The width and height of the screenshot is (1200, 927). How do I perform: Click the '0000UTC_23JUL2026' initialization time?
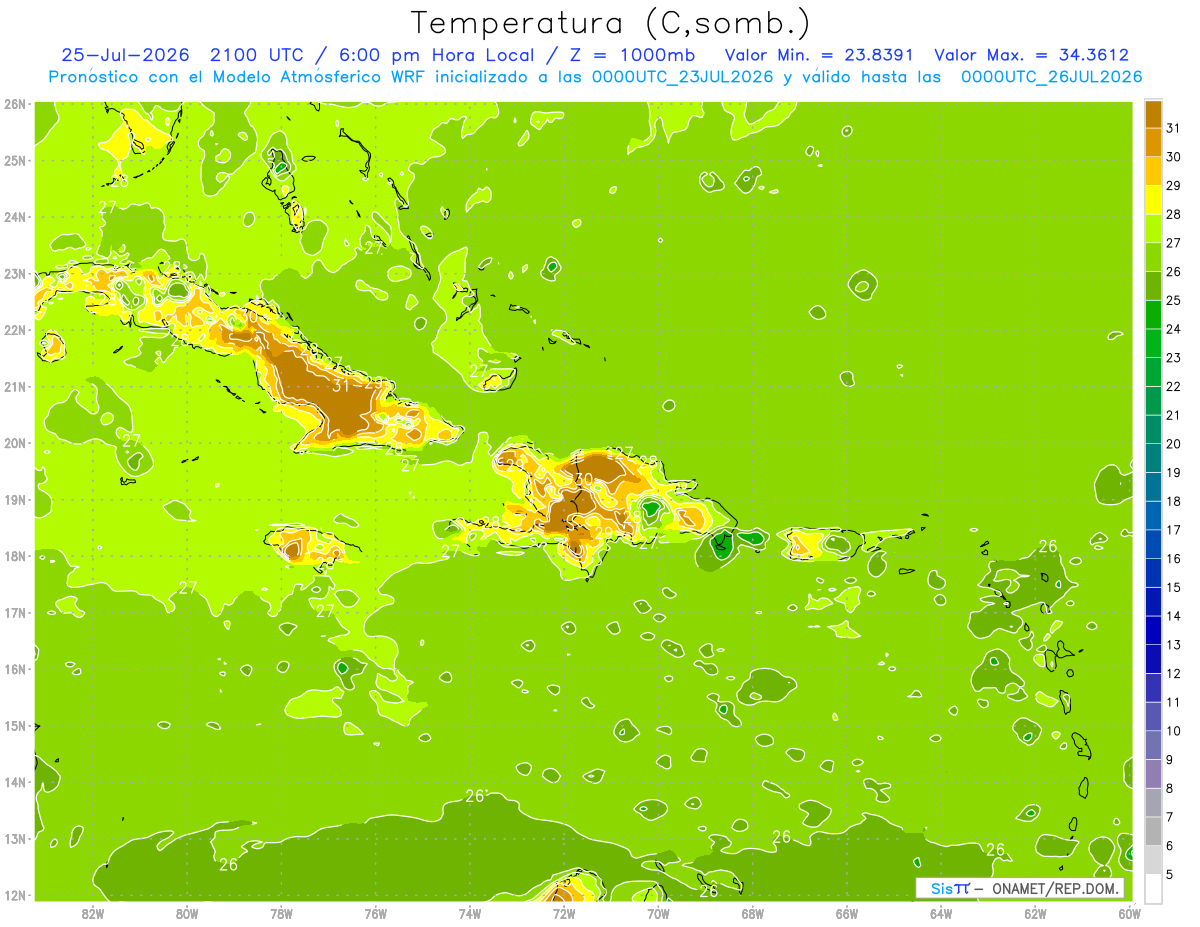click(683, 76)
